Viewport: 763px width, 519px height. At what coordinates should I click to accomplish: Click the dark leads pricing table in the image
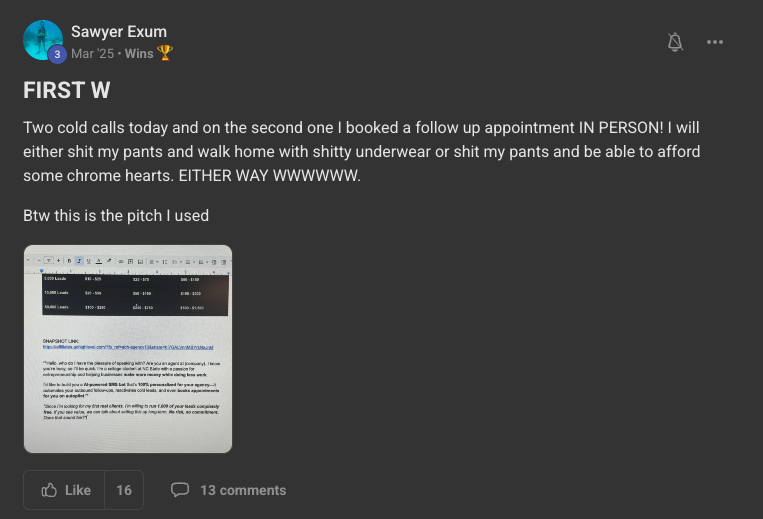tap(135, 294)
